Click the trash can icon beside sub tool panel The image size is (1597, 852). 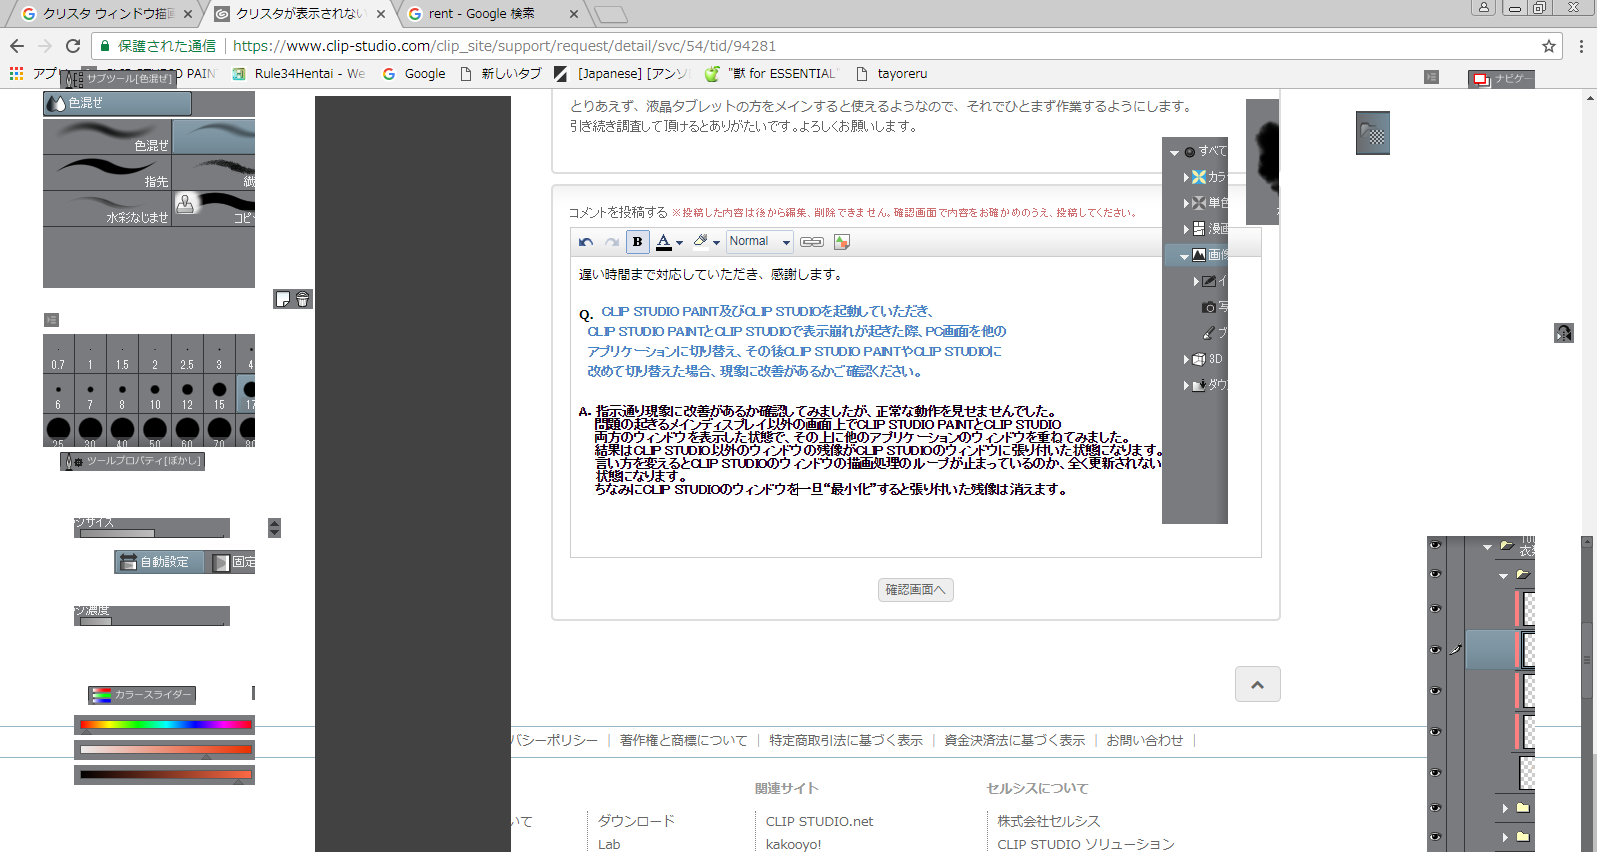(303, 299)
